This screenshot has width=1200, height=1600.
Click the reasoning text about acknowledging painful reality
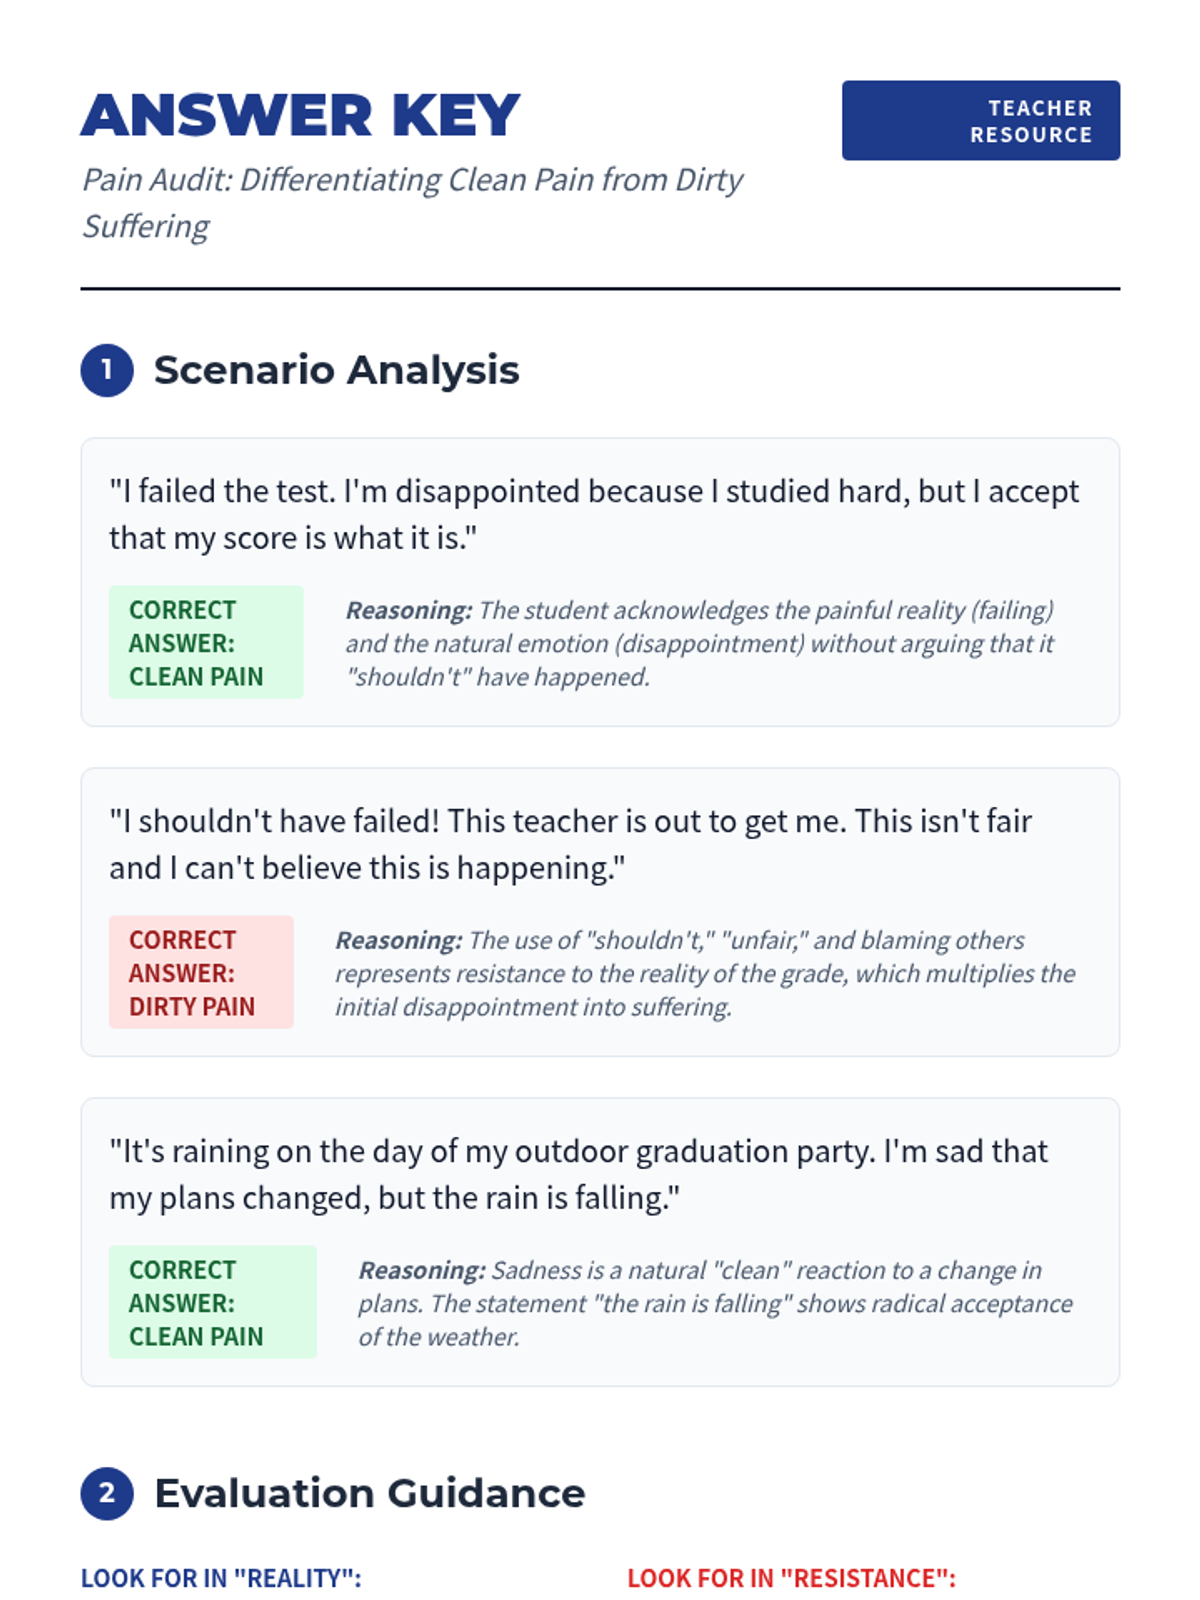(x=700, y=643)
